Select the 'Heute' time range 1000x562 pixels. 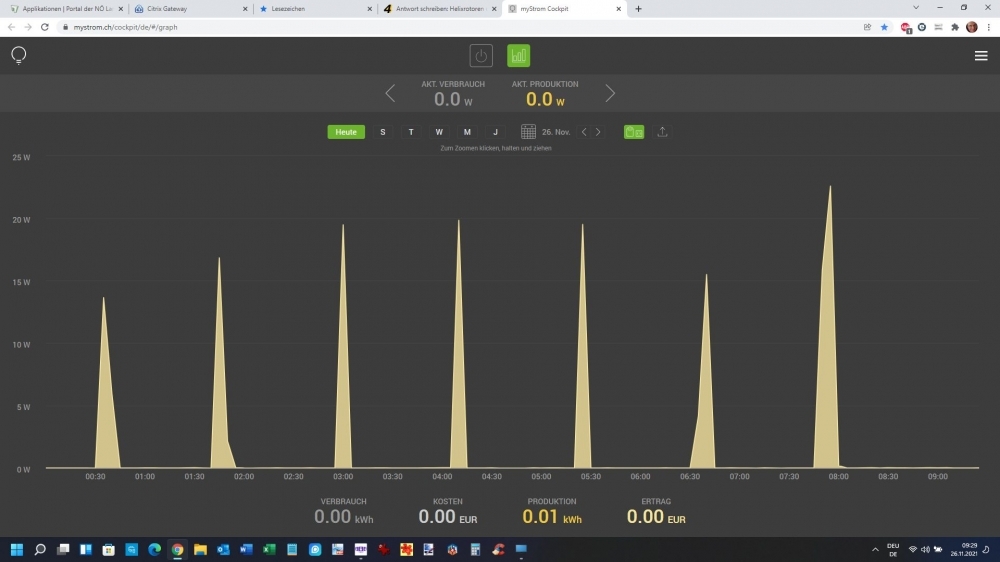coord(346,132)
